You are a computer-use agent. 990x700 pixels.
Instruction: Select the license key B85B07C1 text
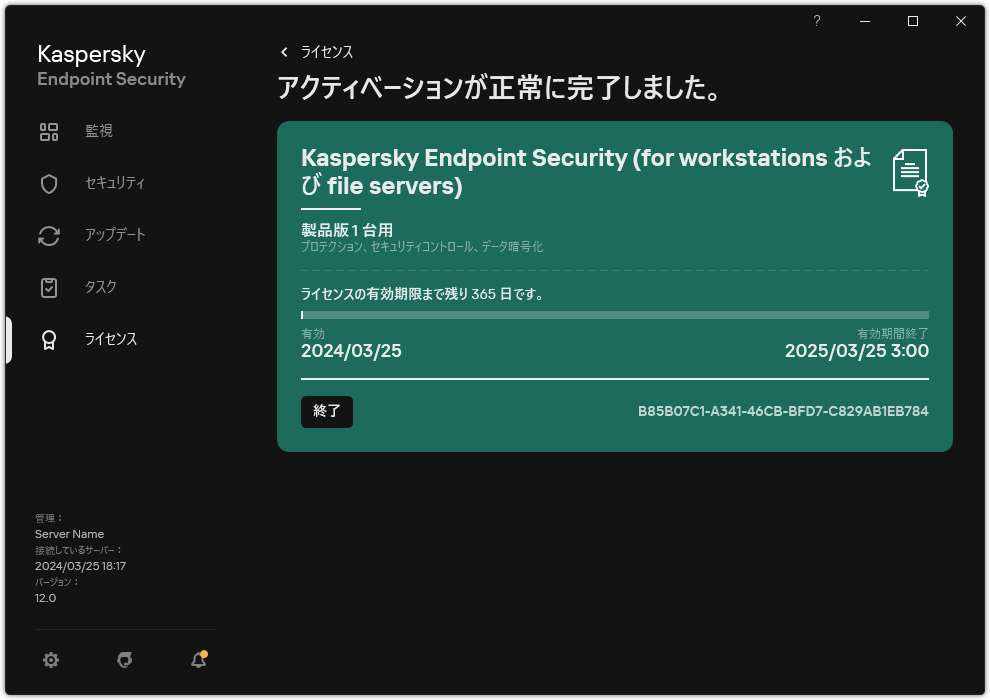(x=783, y=410)
